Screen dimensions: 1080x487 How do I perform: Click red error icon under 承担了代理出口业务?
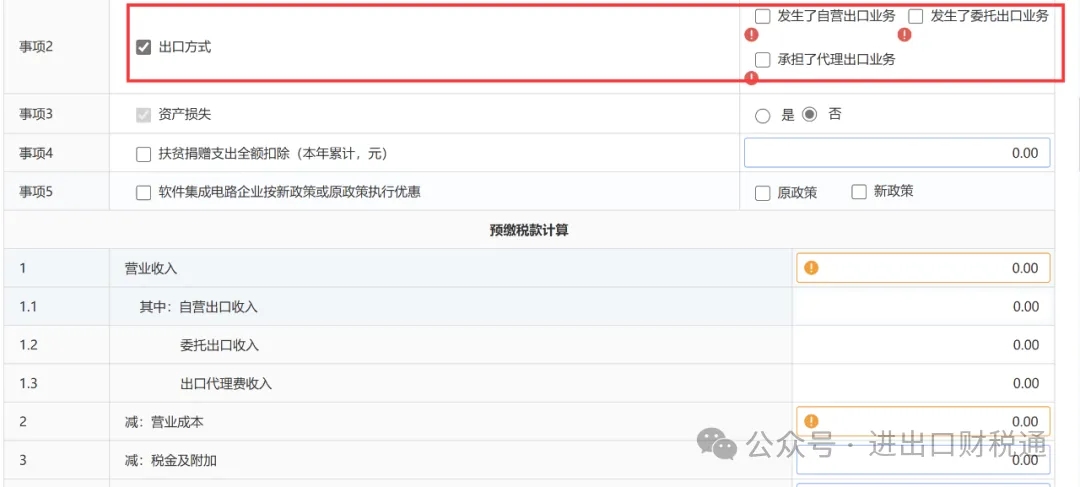pyautogui.click(x=752, y=78)
